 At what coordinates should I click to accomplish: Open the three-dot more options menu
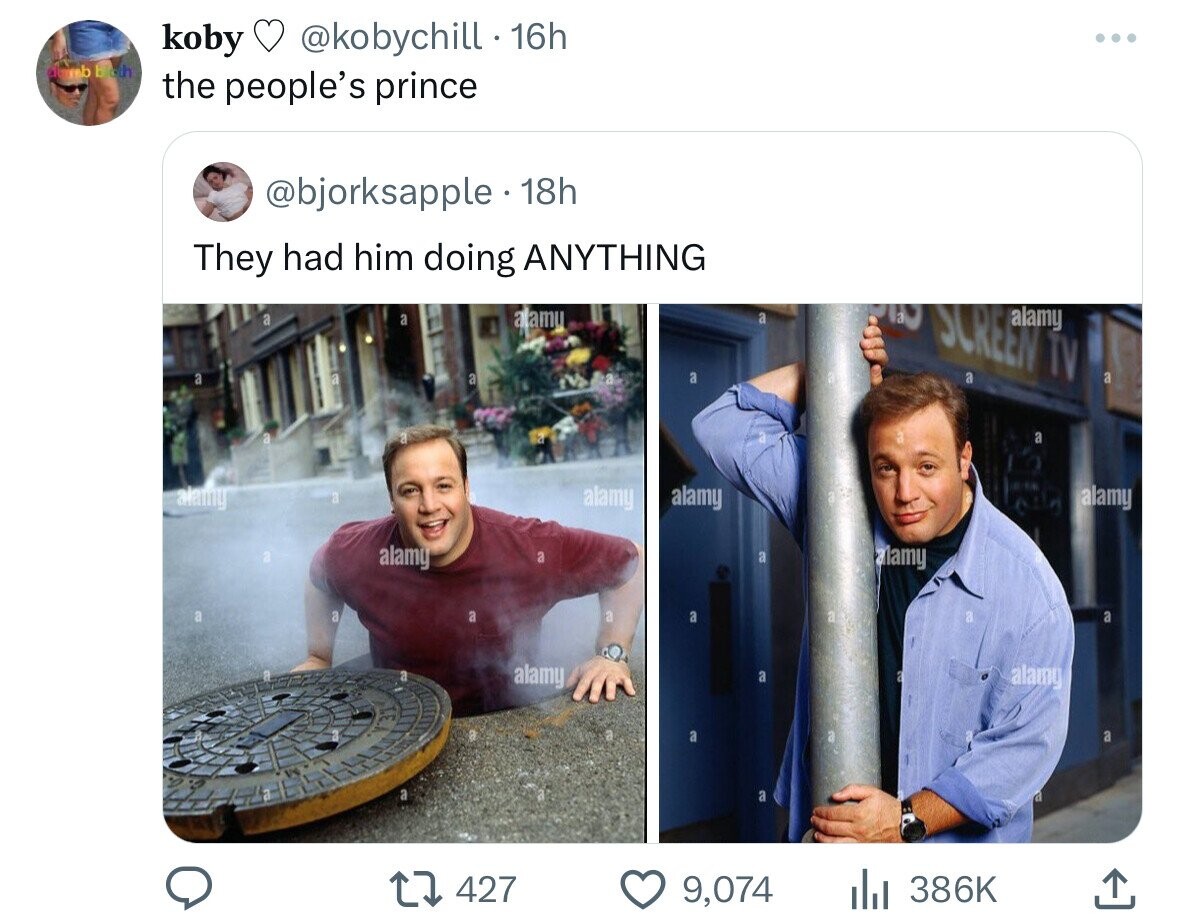(1116, 38)
